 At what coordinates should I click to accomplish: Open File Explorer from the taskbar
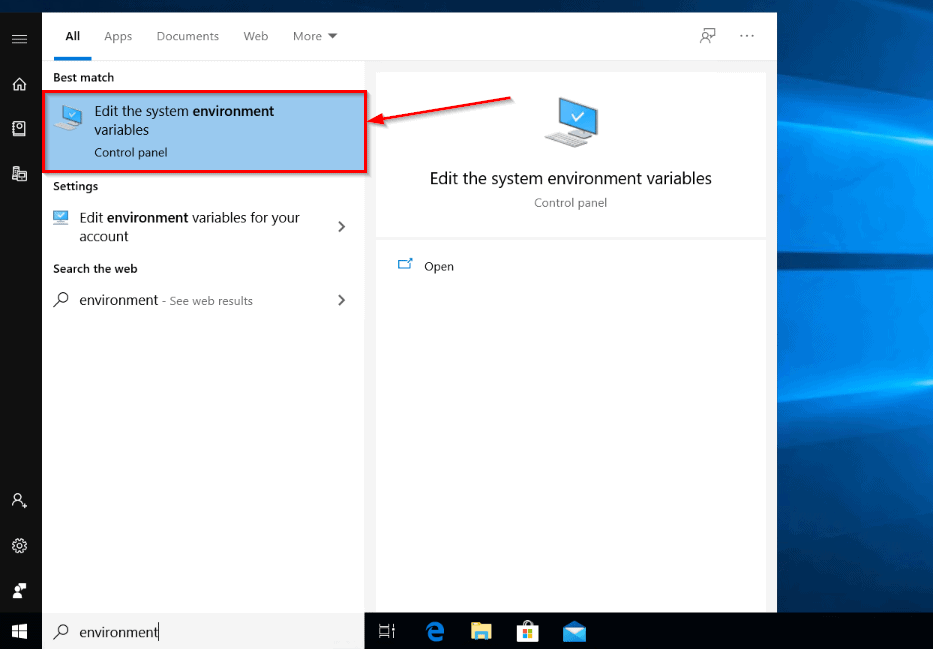(481, 631)
